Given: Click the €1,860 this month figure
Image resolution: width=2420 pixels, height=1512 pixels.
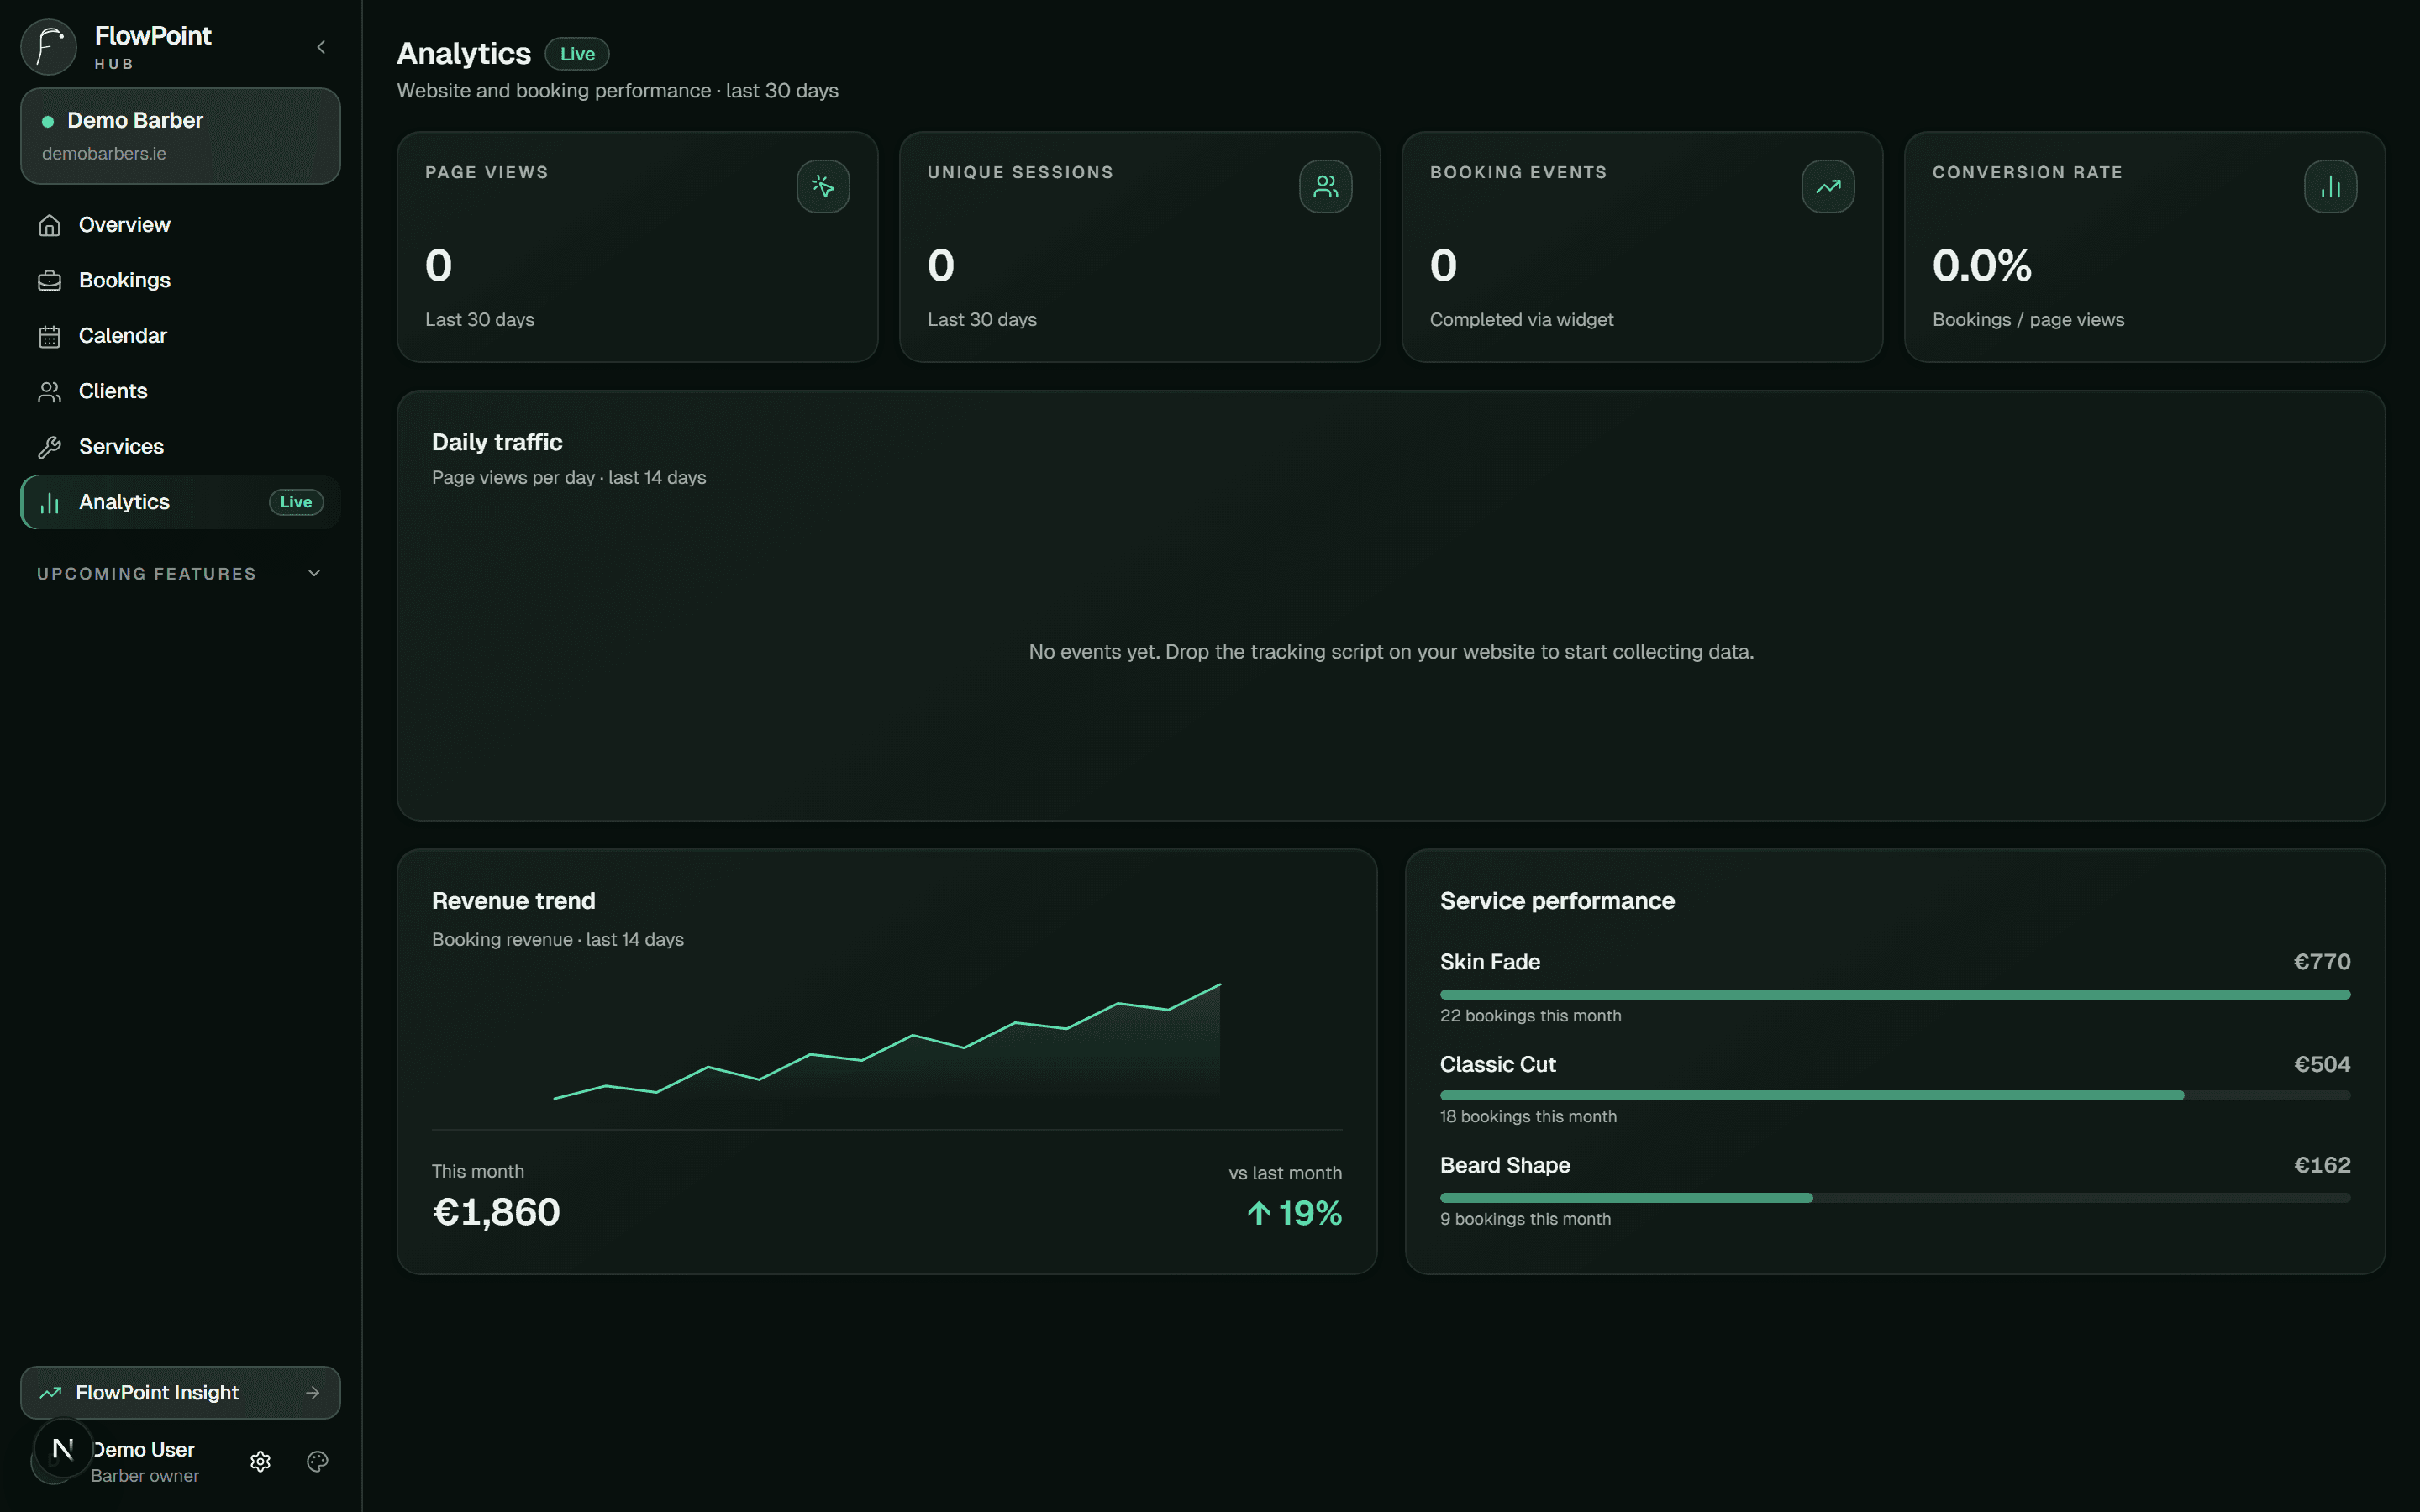Looking at the screenshot, I should click(x=496, y=1212).
